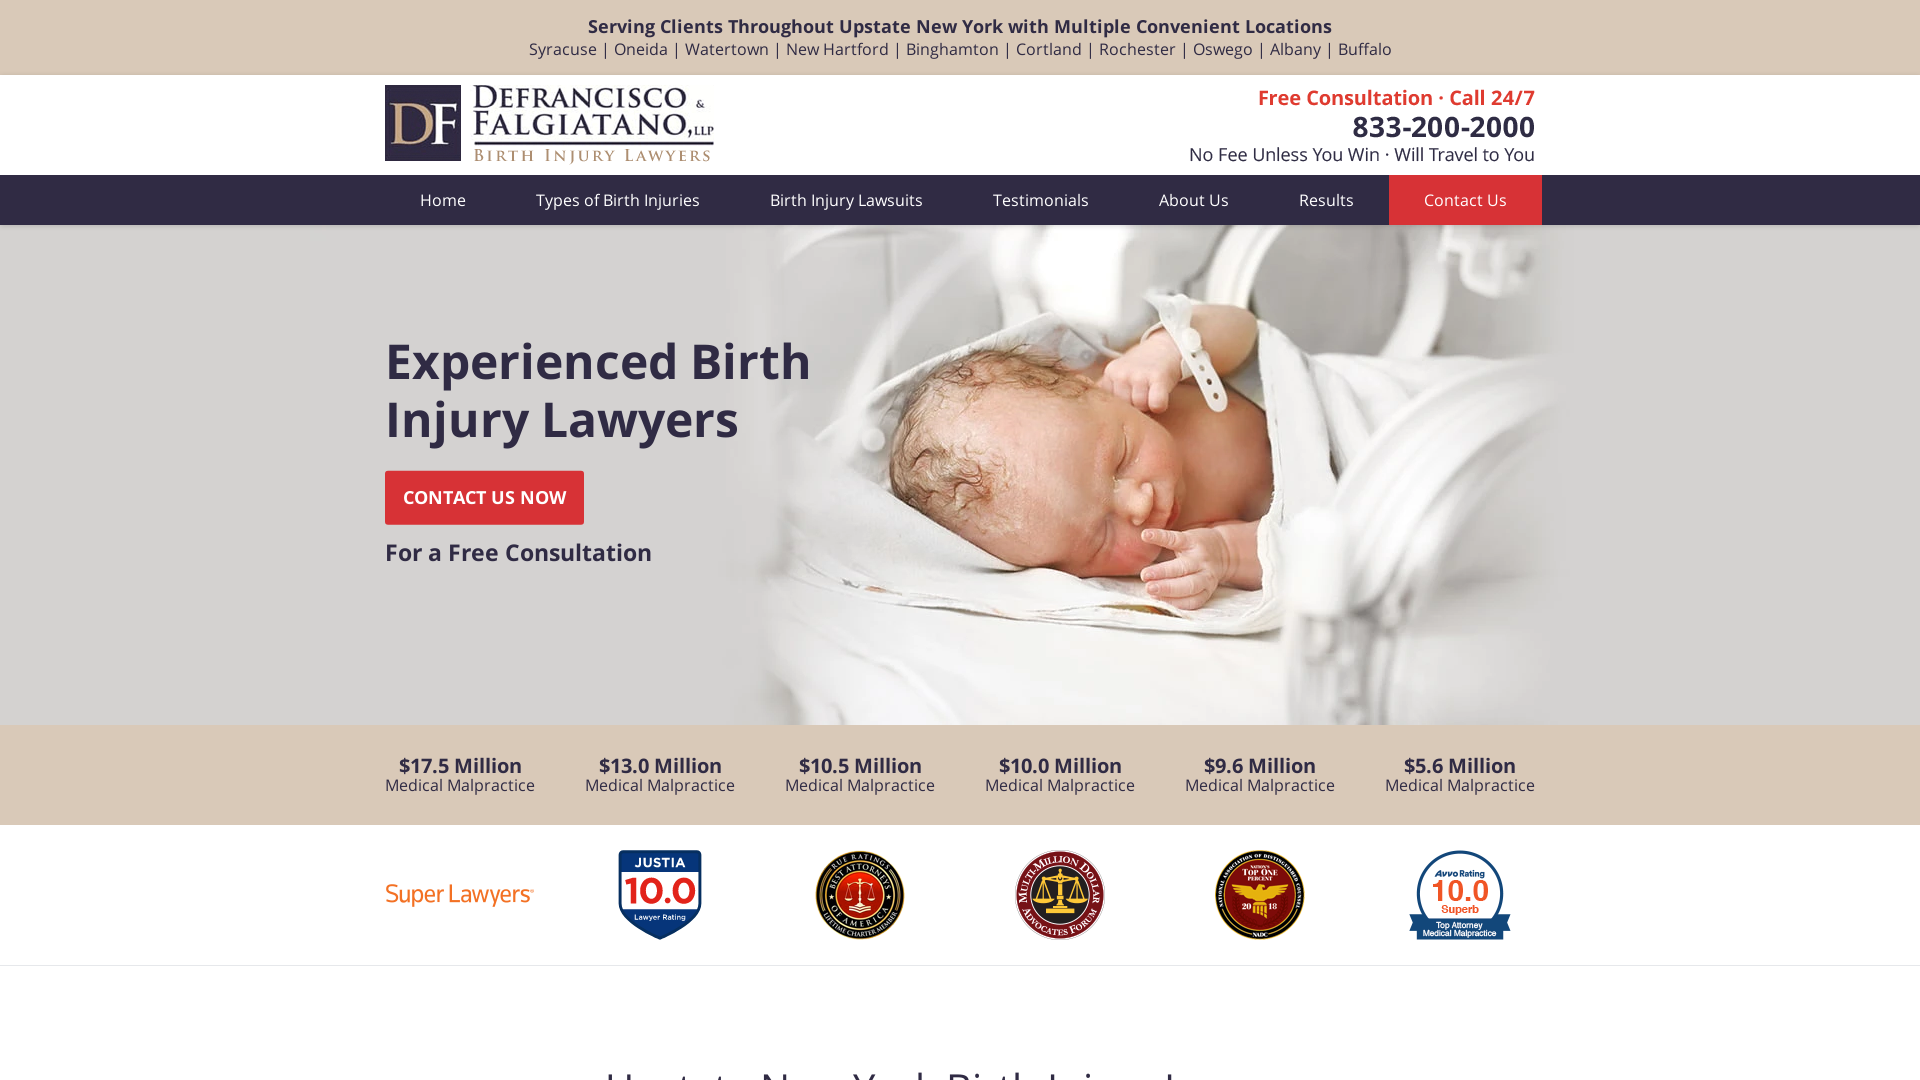
Task: Click the DeFrancisco & Falgiatano logo
Action: pyautogui.click(x=549, y=124)
